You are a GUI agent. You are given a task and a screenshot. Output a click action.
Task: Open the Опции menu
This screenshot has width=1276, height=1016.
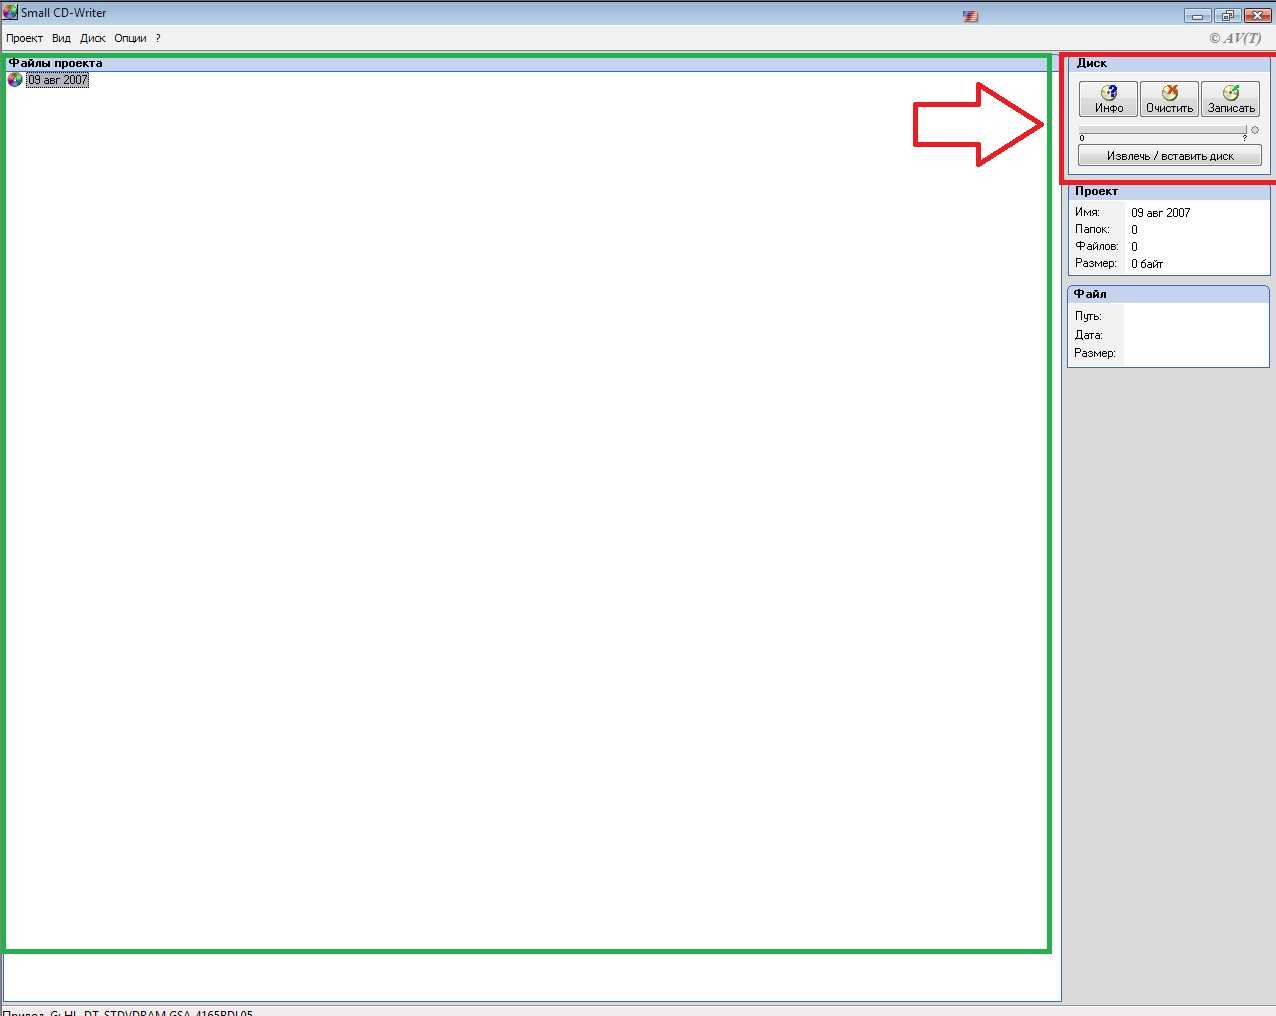pos(130,38)
